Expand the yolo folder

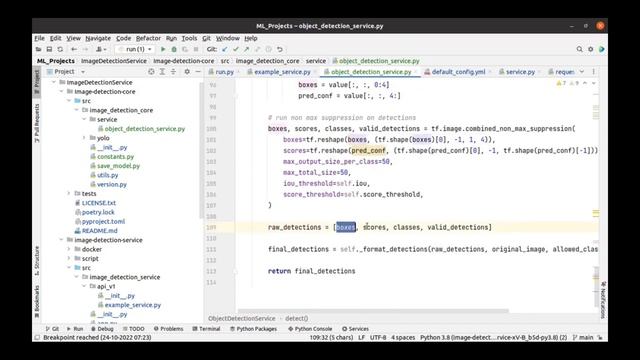84,138
